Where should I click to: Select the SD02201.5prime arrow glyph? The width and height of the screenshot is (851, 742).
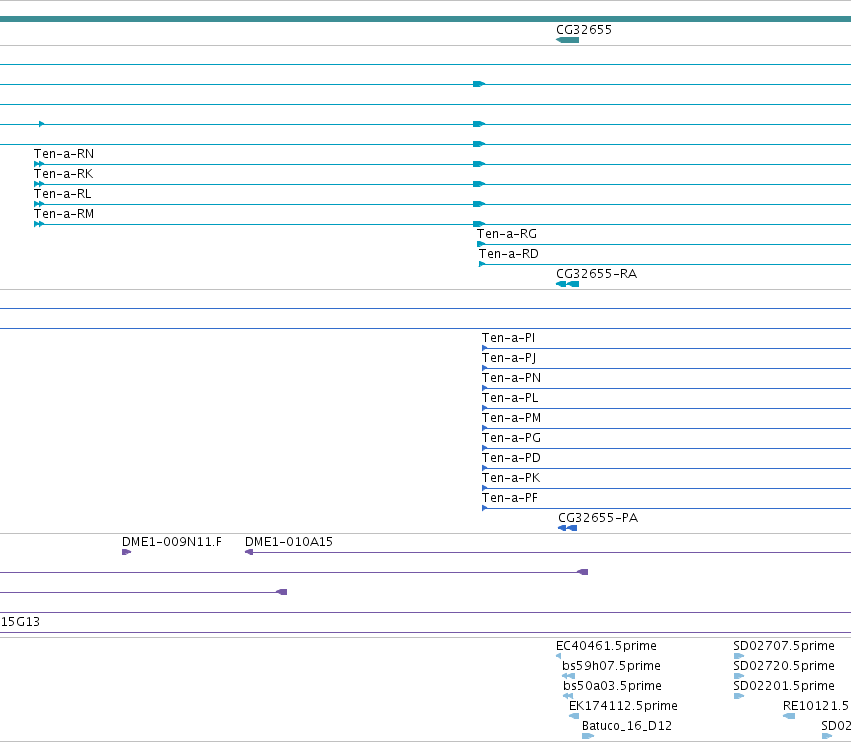point(739,696)
